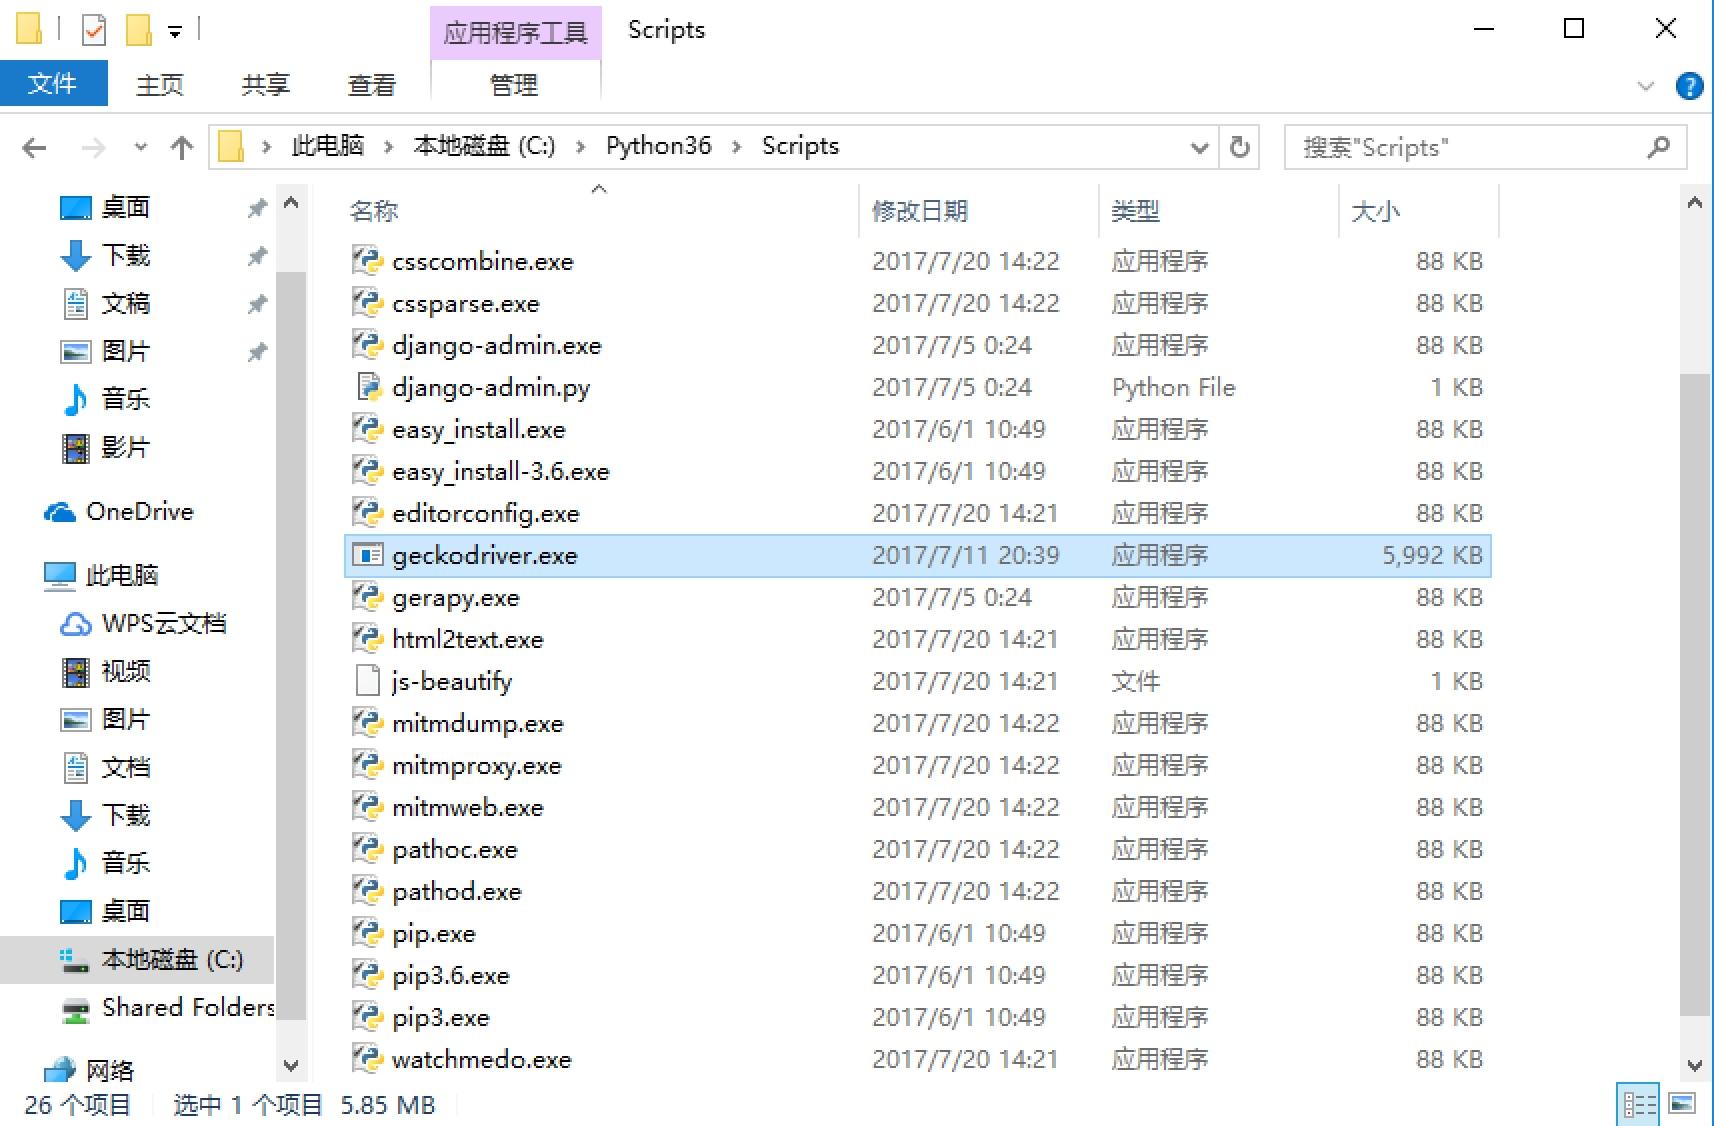Open Explorer help via the question mark icon
1714x1126 pixels.
tap(1690, 86)
